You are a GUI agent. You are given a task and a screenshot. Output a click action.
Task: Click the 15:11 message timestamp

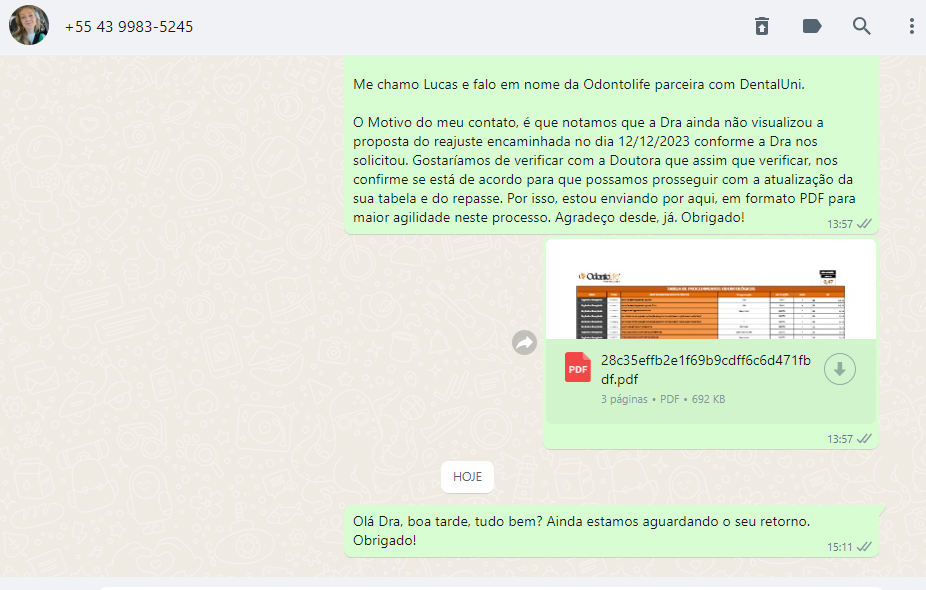839,547
